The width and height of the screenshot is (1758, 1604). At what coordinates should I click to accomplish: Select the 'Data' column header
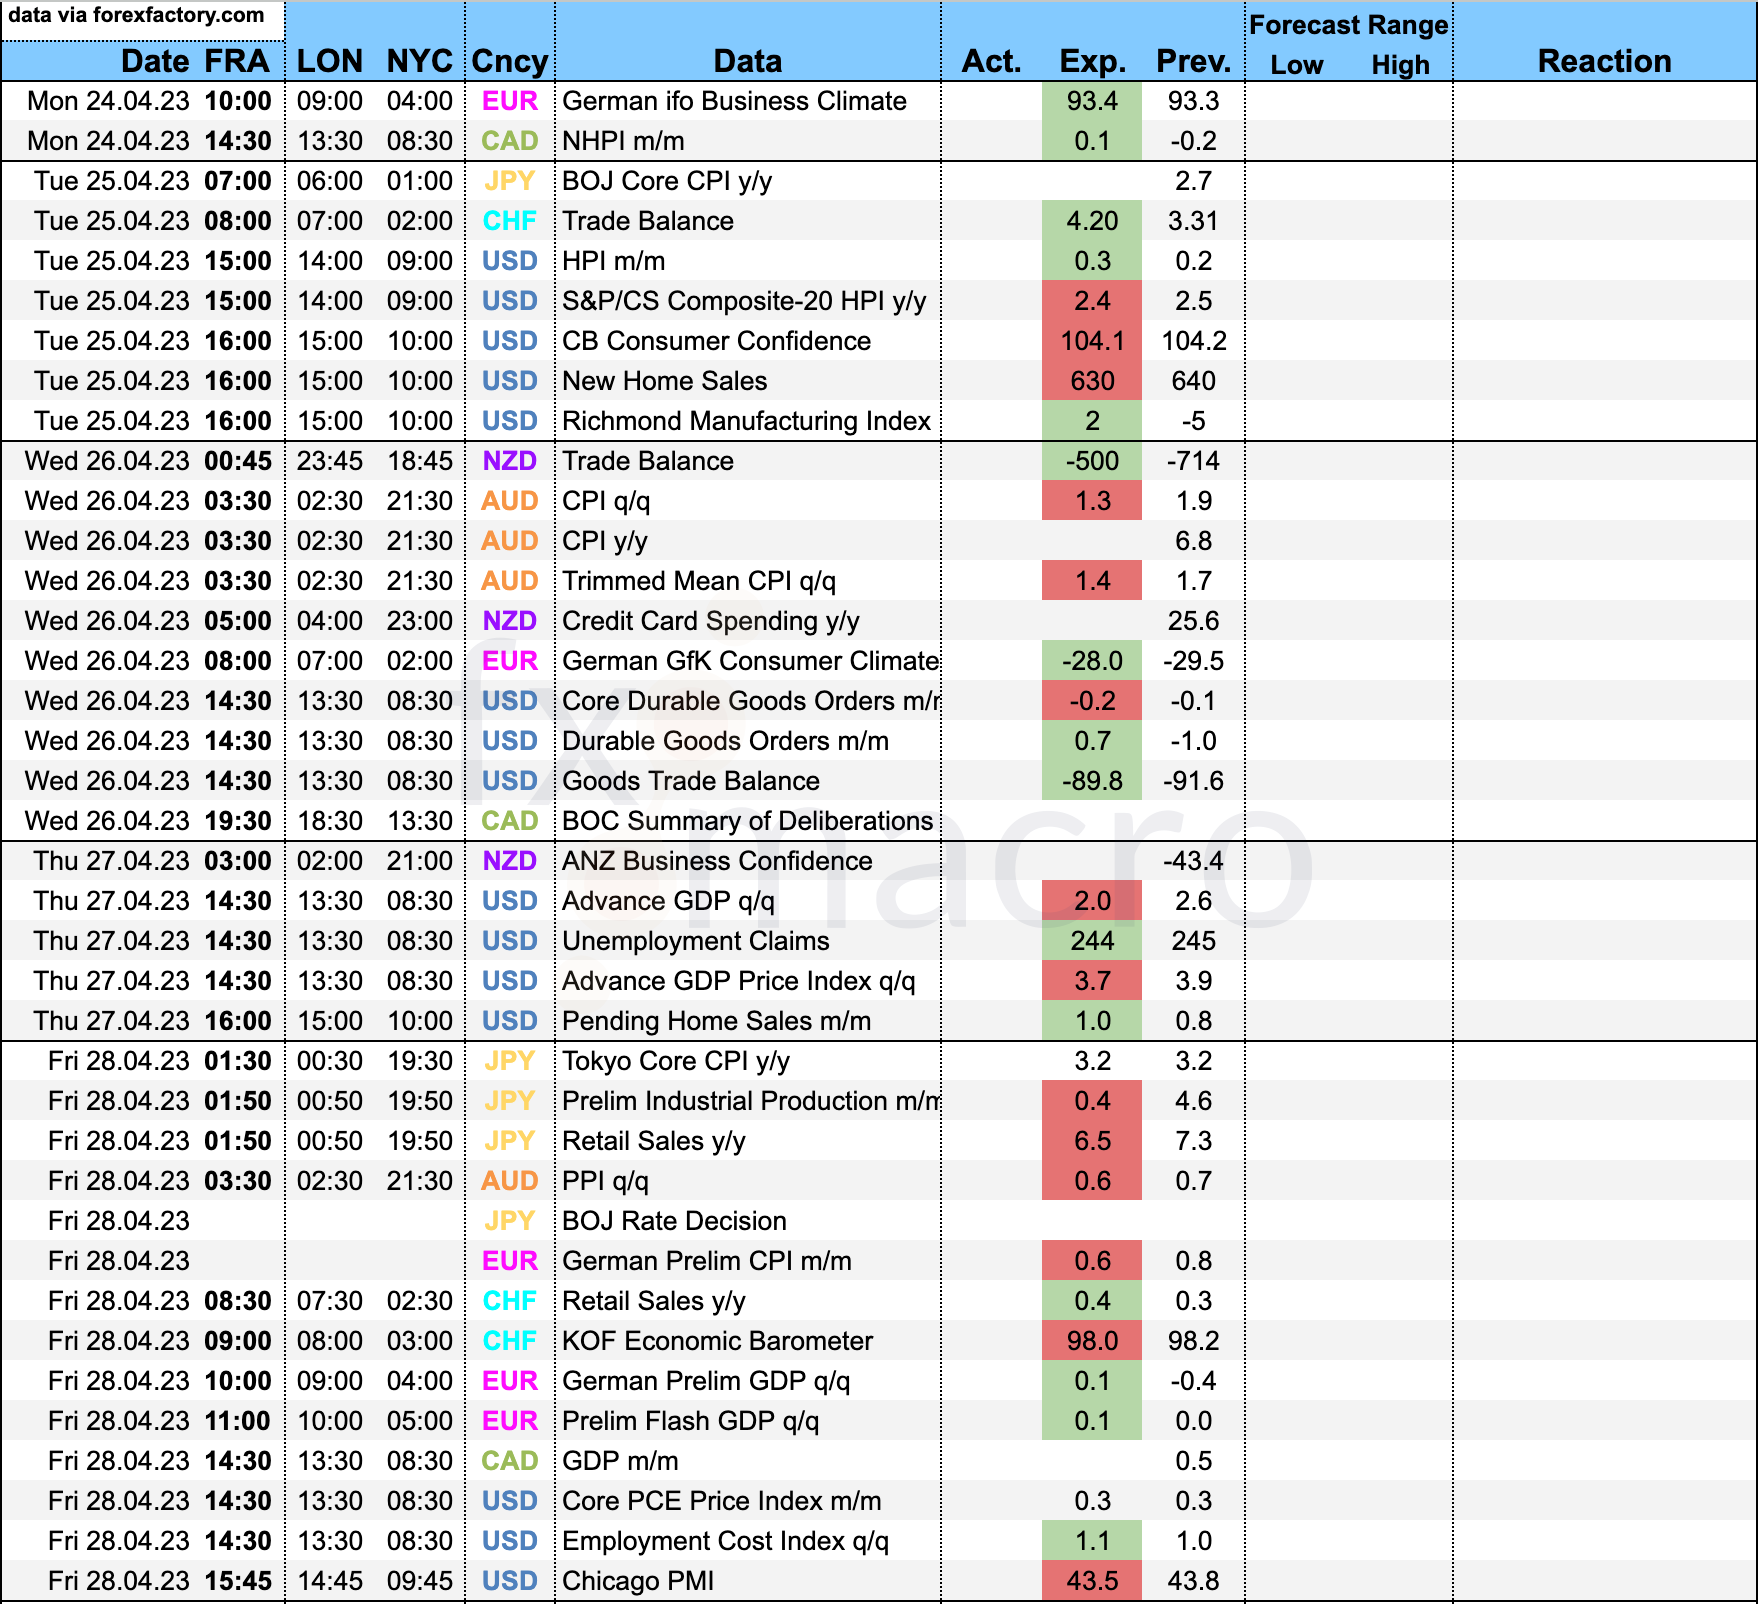click(x=748, y=61)
